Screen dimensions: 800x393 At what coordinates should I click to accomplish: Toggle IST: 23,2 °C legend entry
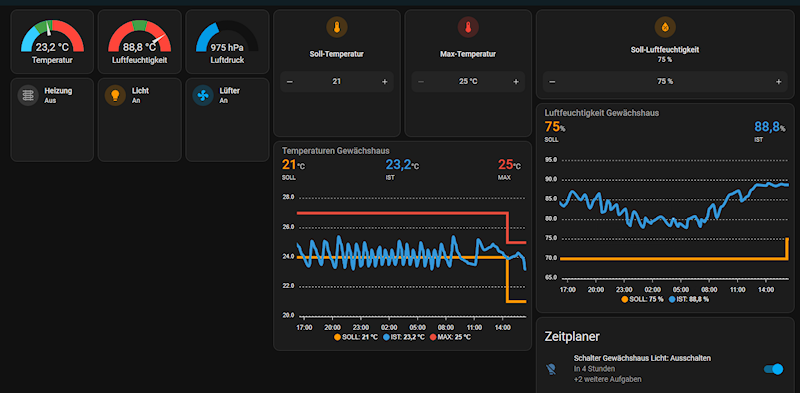(x=403, y=337)
